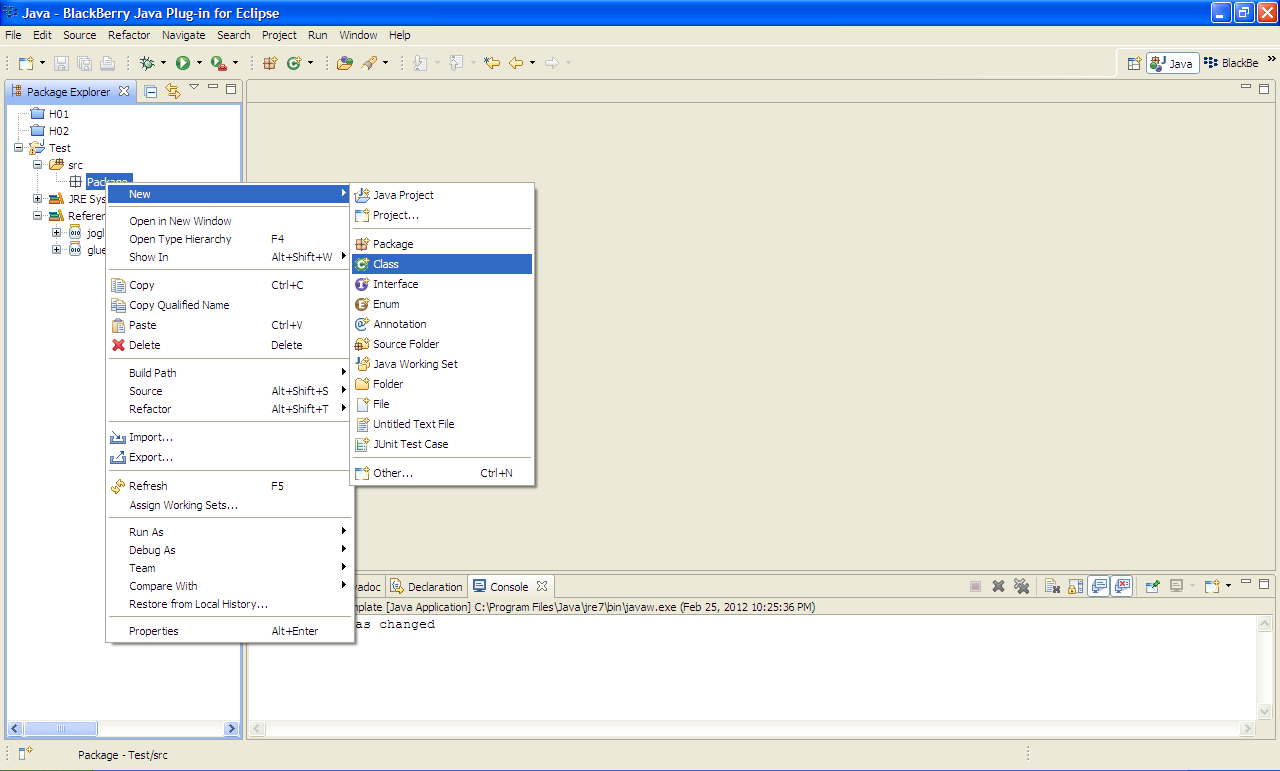Screen dimensions: 1280x771
Task: Click the Run External Tools icon
Action: coord(218,63)
